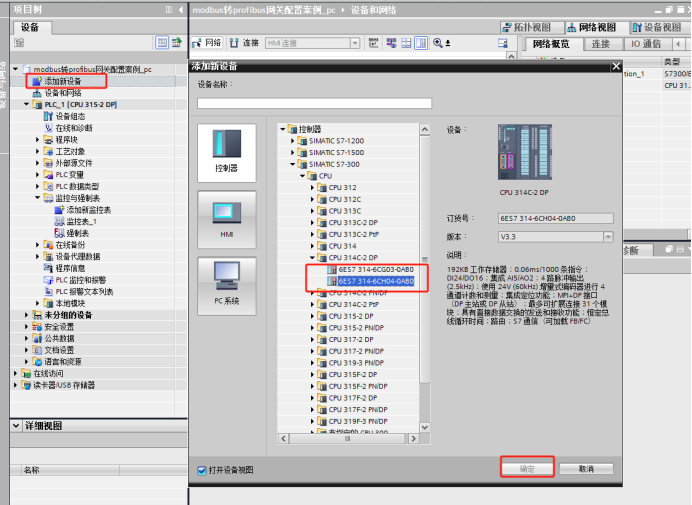The height and width of the screenshot is (505, 692).
Task: Select the 连接 tab in overview panel
Action: coord(601,44)
